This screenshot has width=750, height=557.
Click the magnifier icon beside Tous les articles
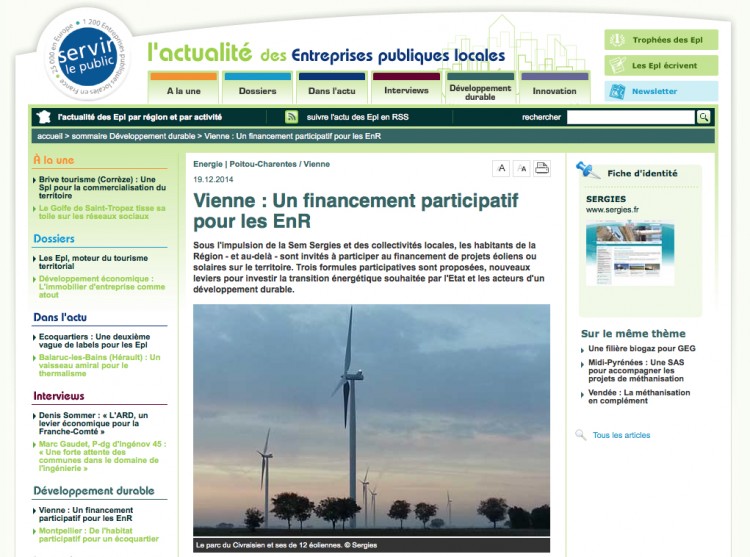[x=581, y=435]
